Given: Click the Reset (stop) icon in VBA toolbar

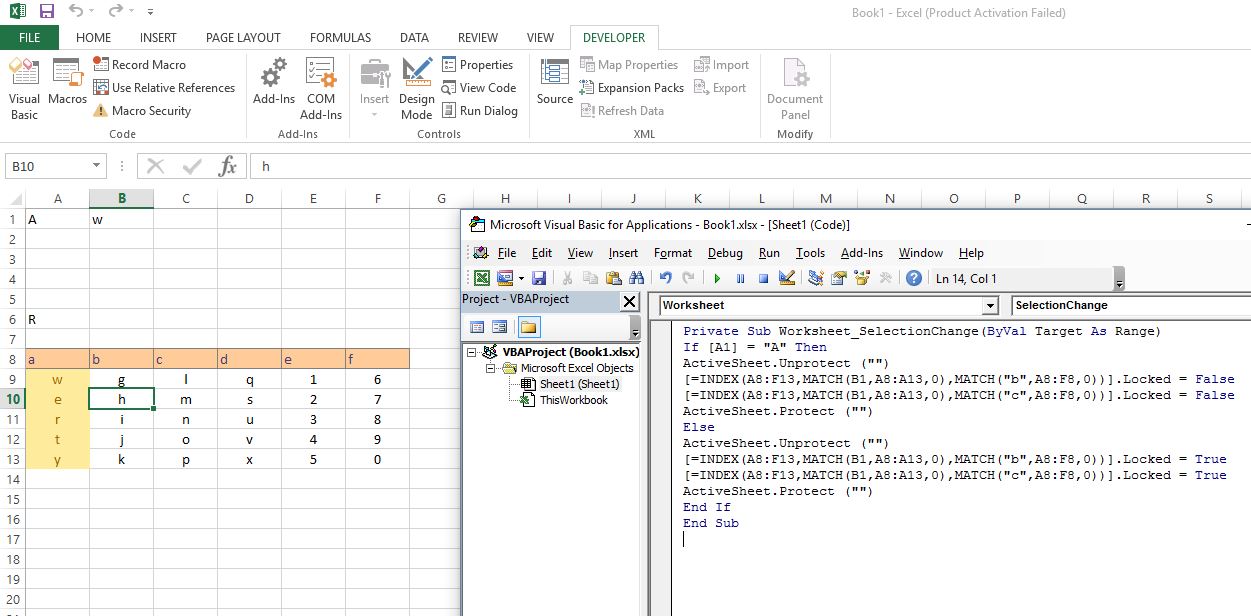Looking at the screenshot, I should point(764,278).
